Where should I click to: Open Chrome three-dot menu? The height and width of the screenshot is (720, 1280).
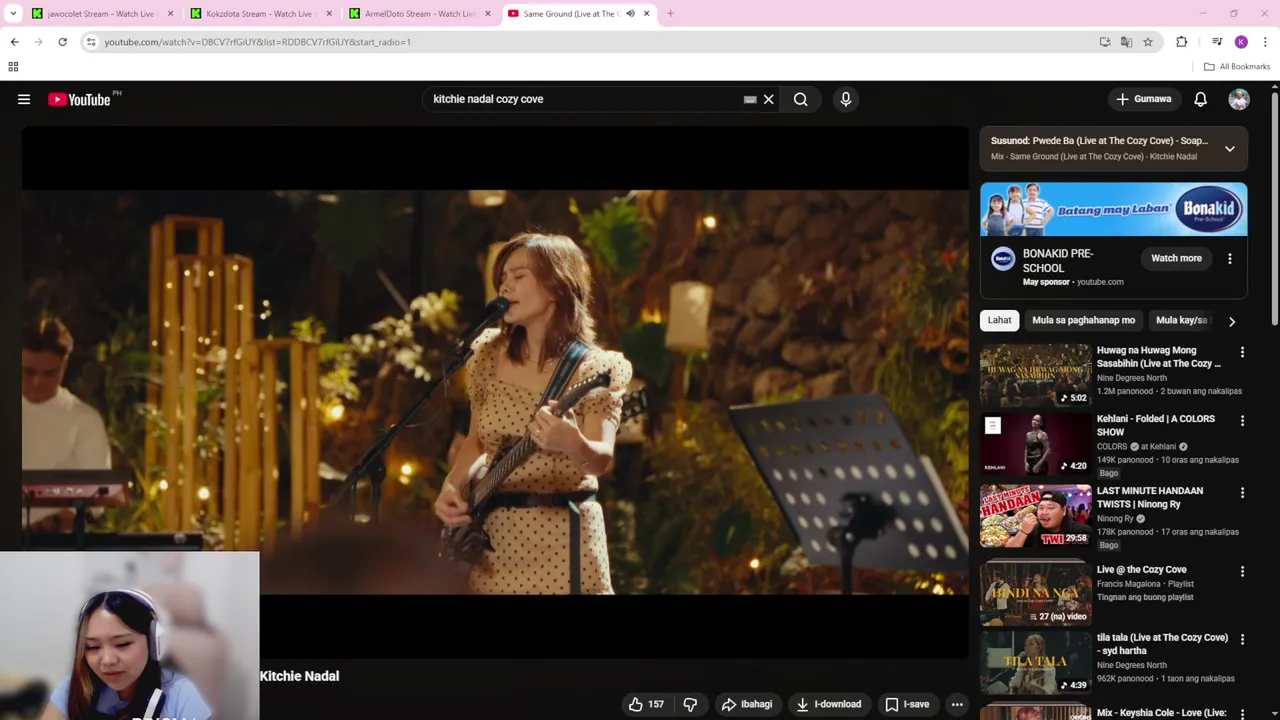[x=1265, y=42]
